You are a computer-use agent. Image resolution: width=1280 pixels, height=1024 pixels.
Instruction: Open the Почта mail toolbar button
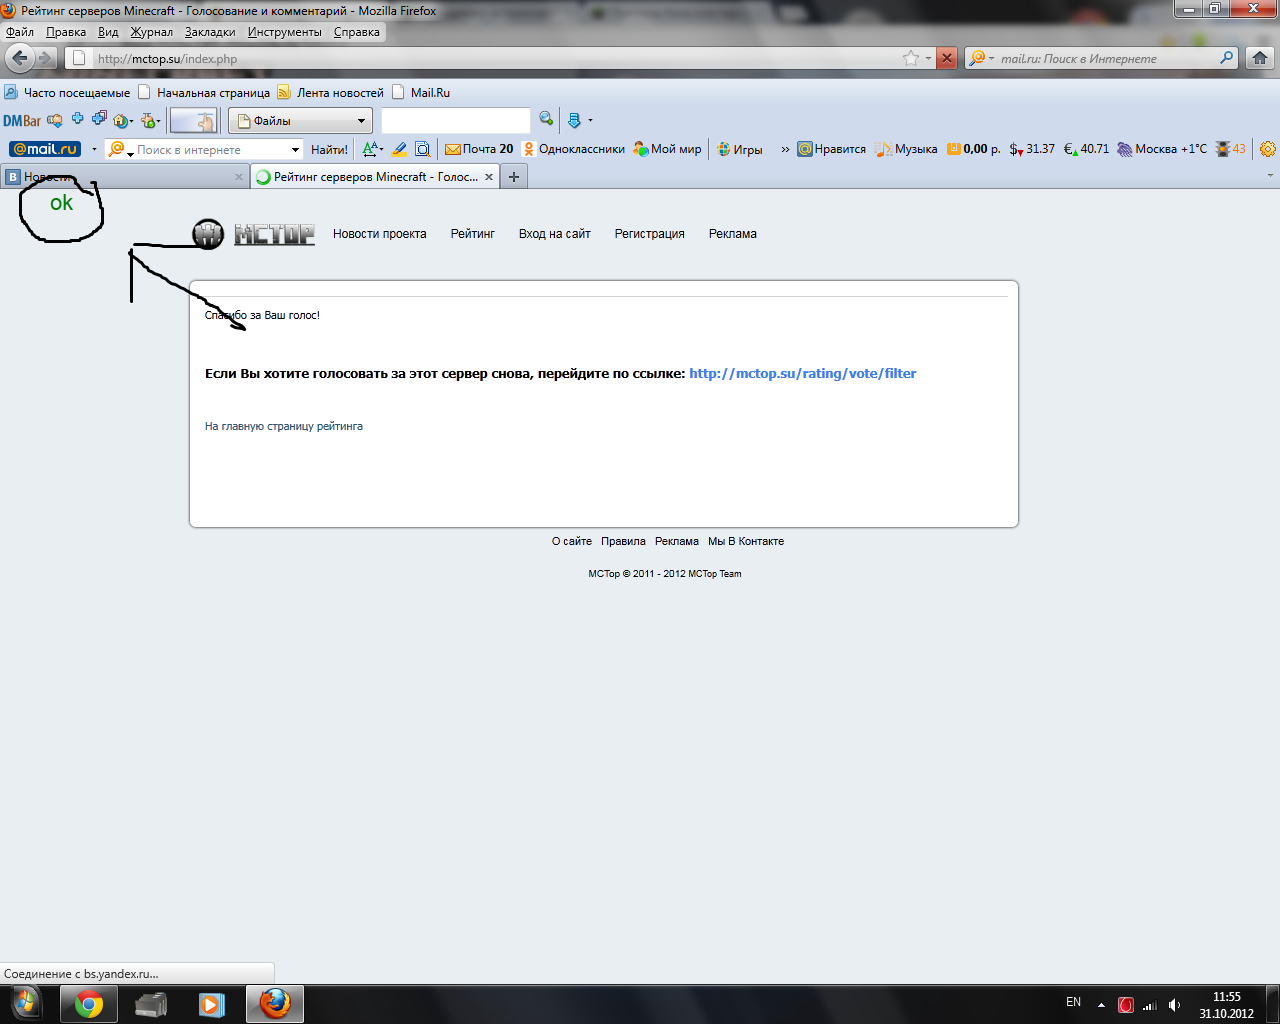(x=479, y=149)
